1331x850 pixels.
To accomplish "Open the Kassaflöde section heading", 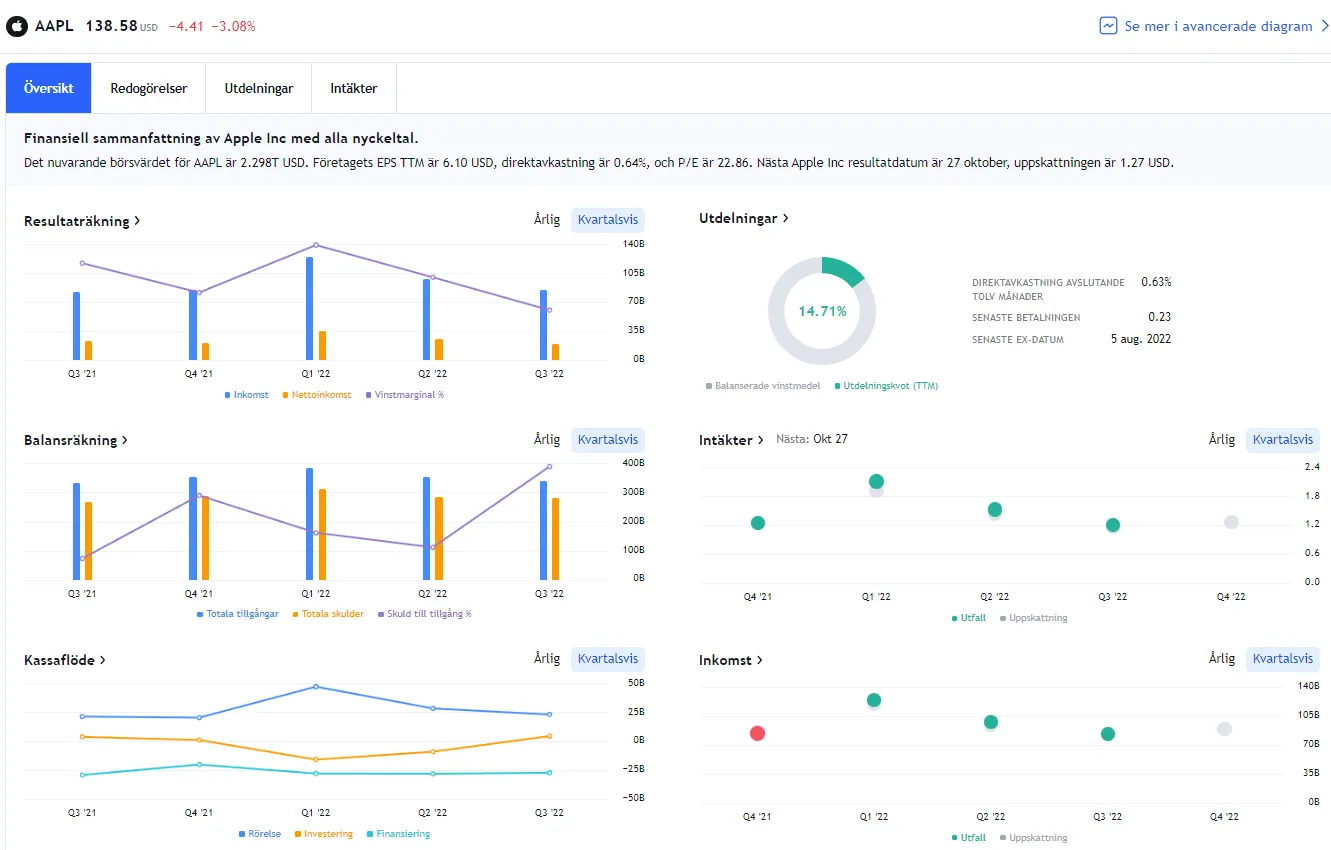I will (65, 660).
